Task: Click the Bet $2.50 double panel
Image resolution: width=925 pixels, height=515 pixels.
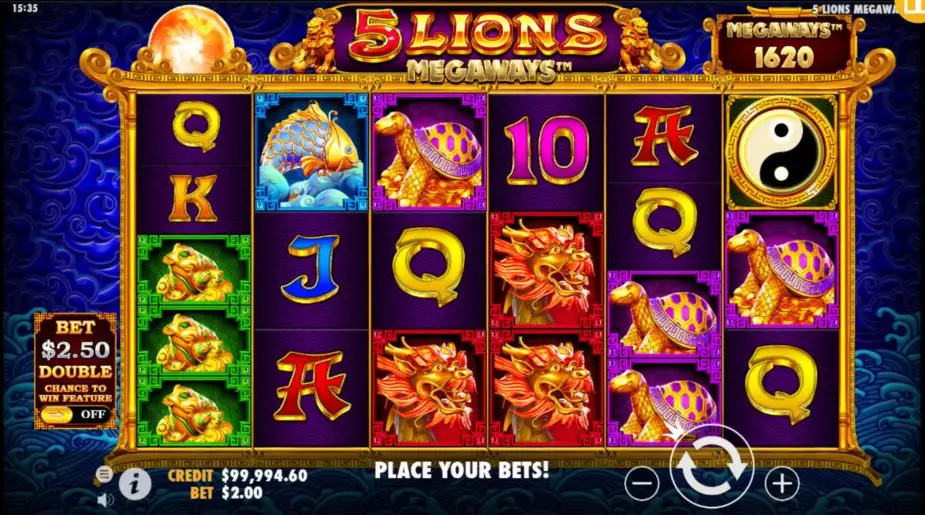Action: tap(75, 370)
